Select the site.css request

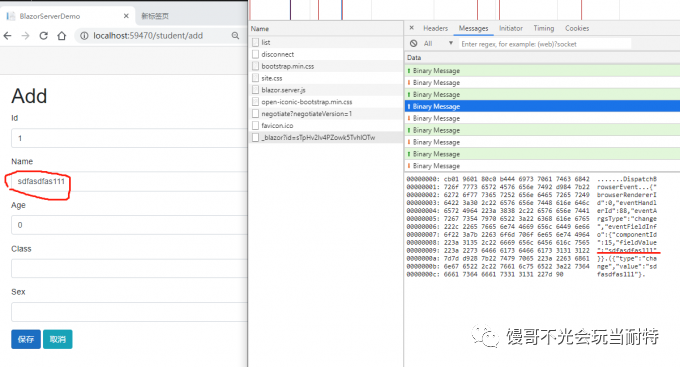[x=326, y=78]
